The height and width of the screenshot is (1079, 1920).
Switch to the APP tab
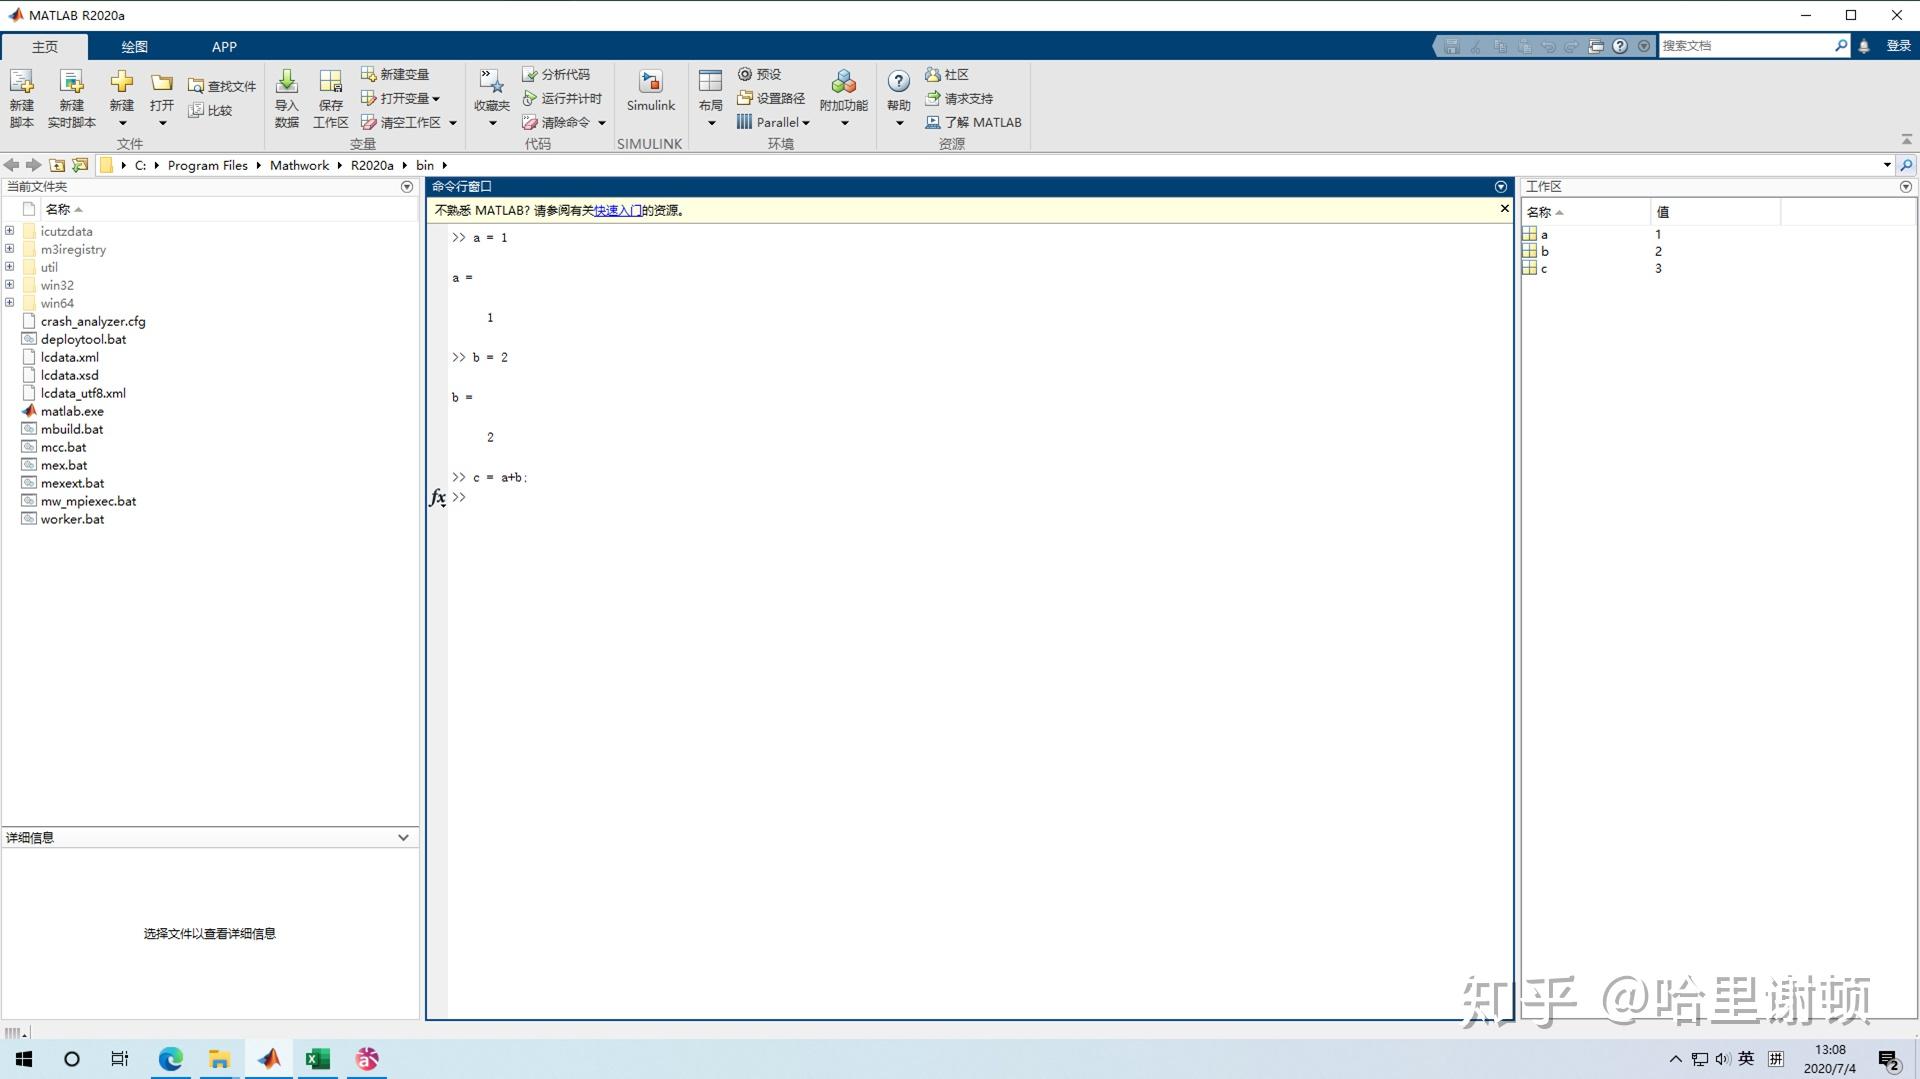click(223, 46)
